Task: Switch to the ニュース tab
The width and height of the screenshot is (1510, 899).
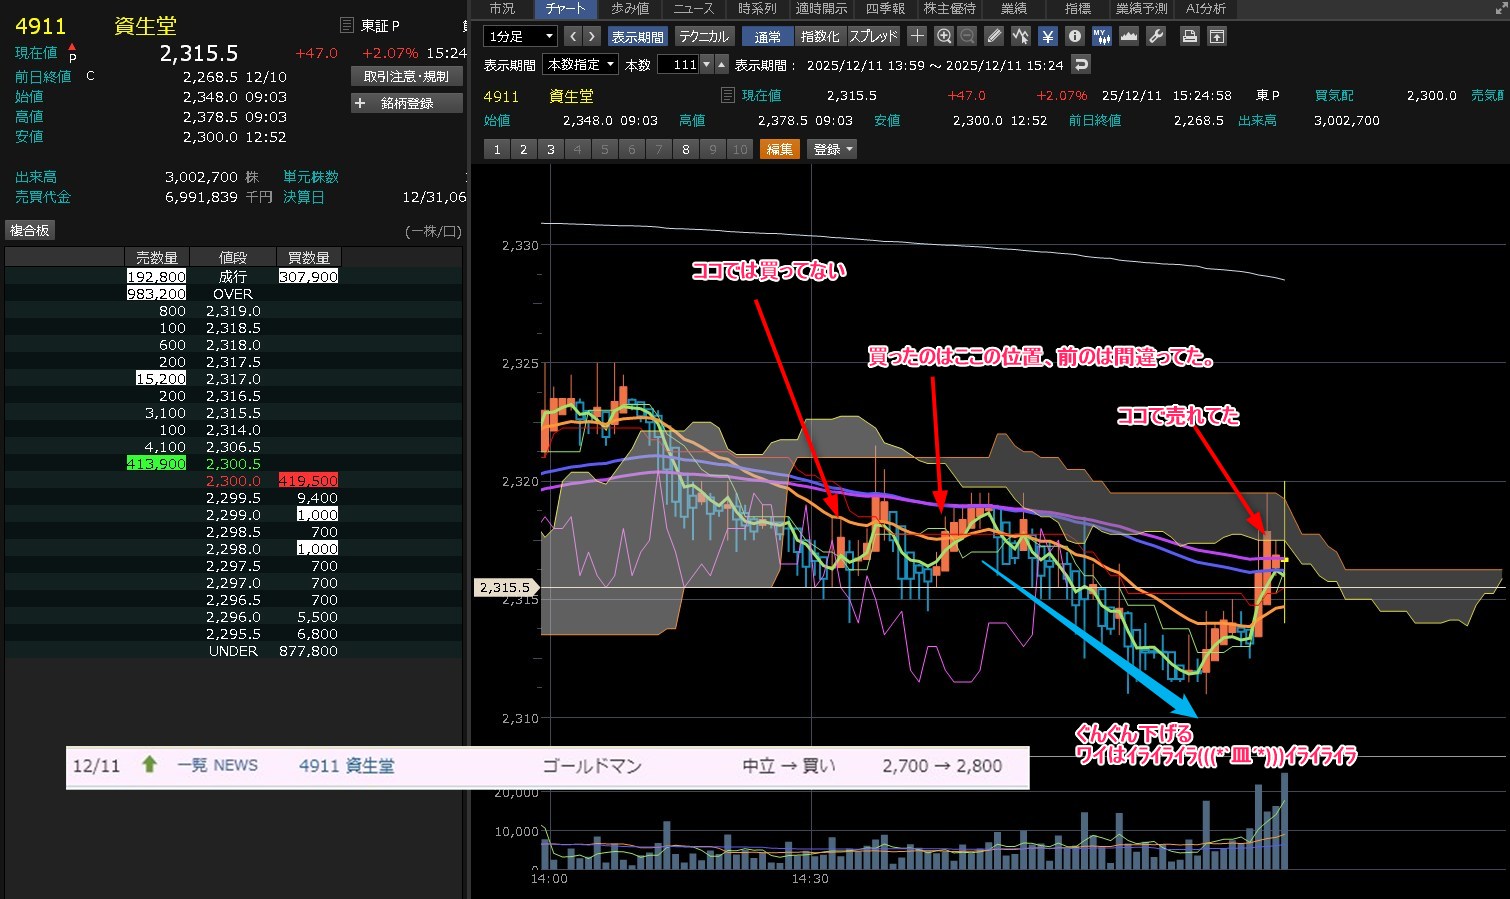Action: [693, 8]
